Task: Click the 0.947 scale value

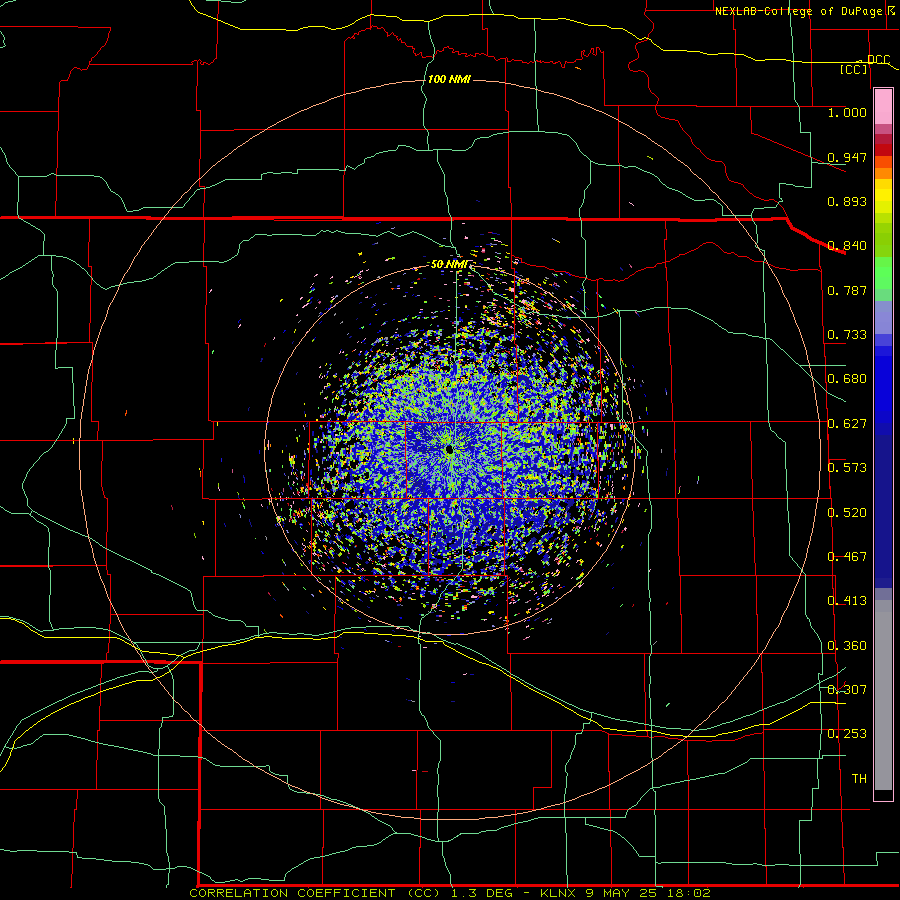Action: point(847,157)
